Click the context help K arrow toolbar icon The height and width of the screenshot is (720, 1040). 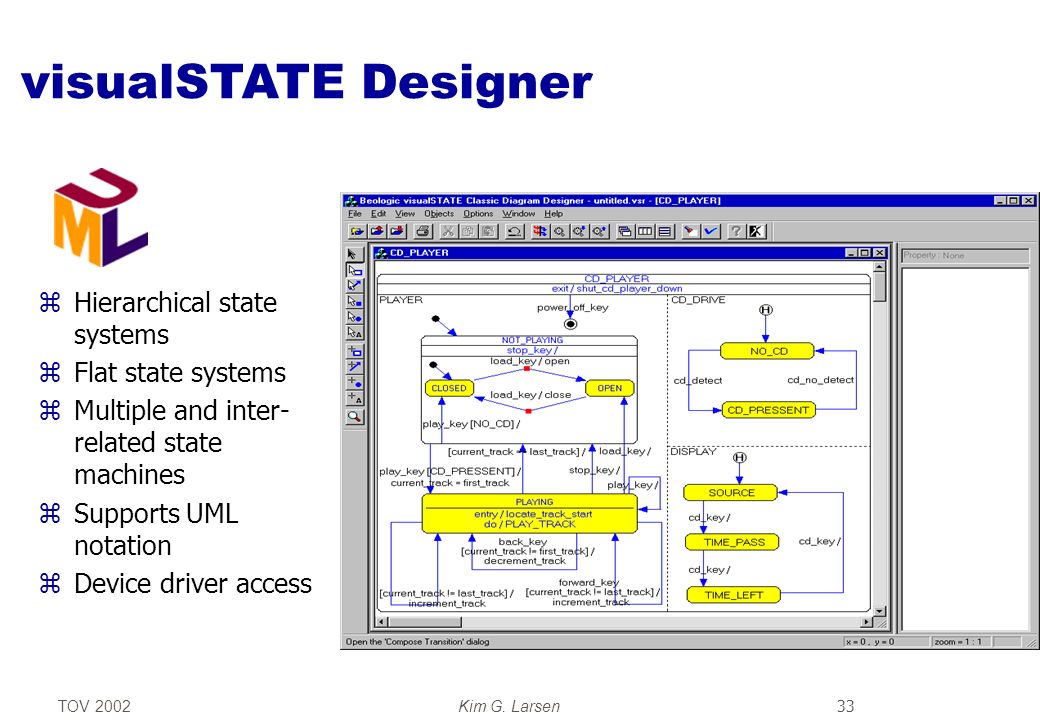pyautogui.click(x=755, y=231)
